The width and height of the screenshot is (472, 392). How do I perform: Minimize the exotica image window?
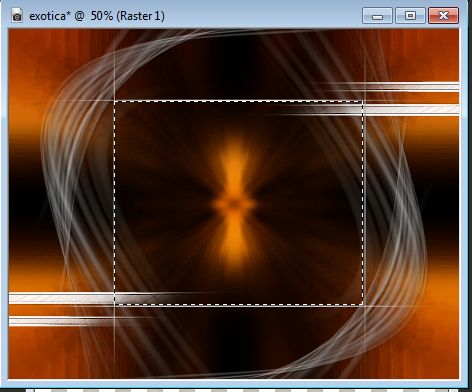coord(377,16)
